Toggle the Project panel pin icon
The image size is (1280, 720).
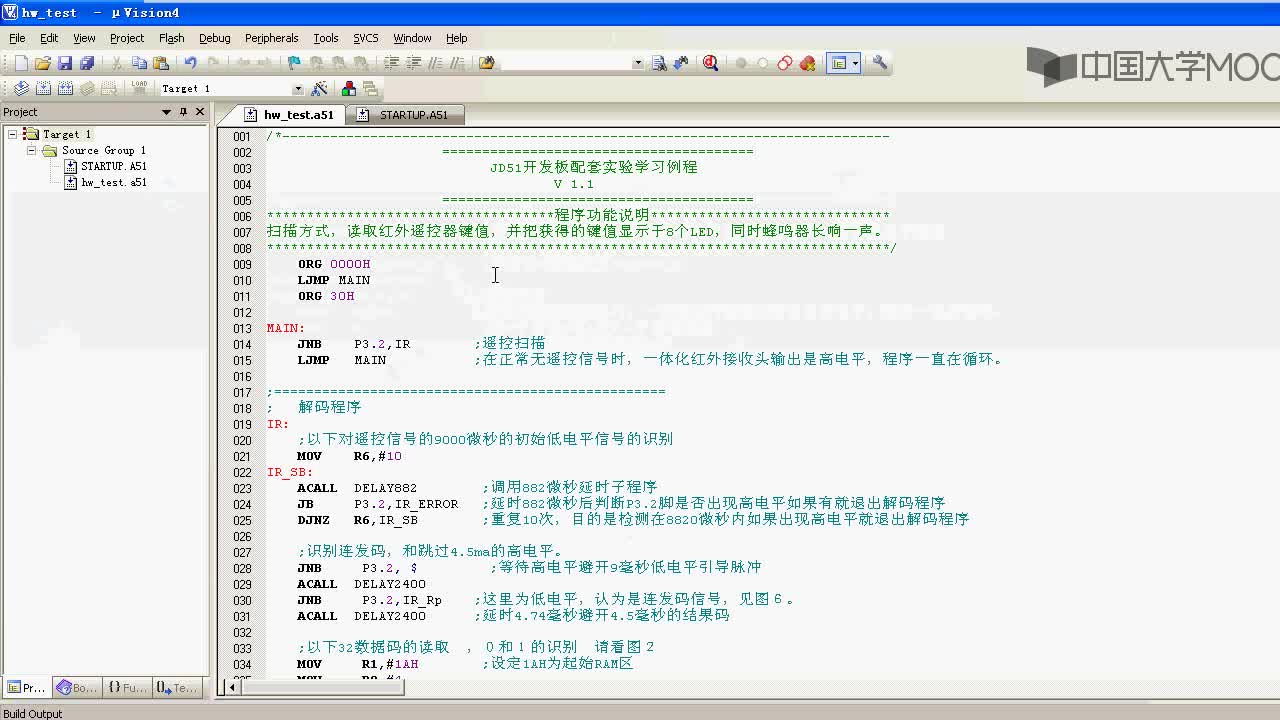click(x=183, y=112)
